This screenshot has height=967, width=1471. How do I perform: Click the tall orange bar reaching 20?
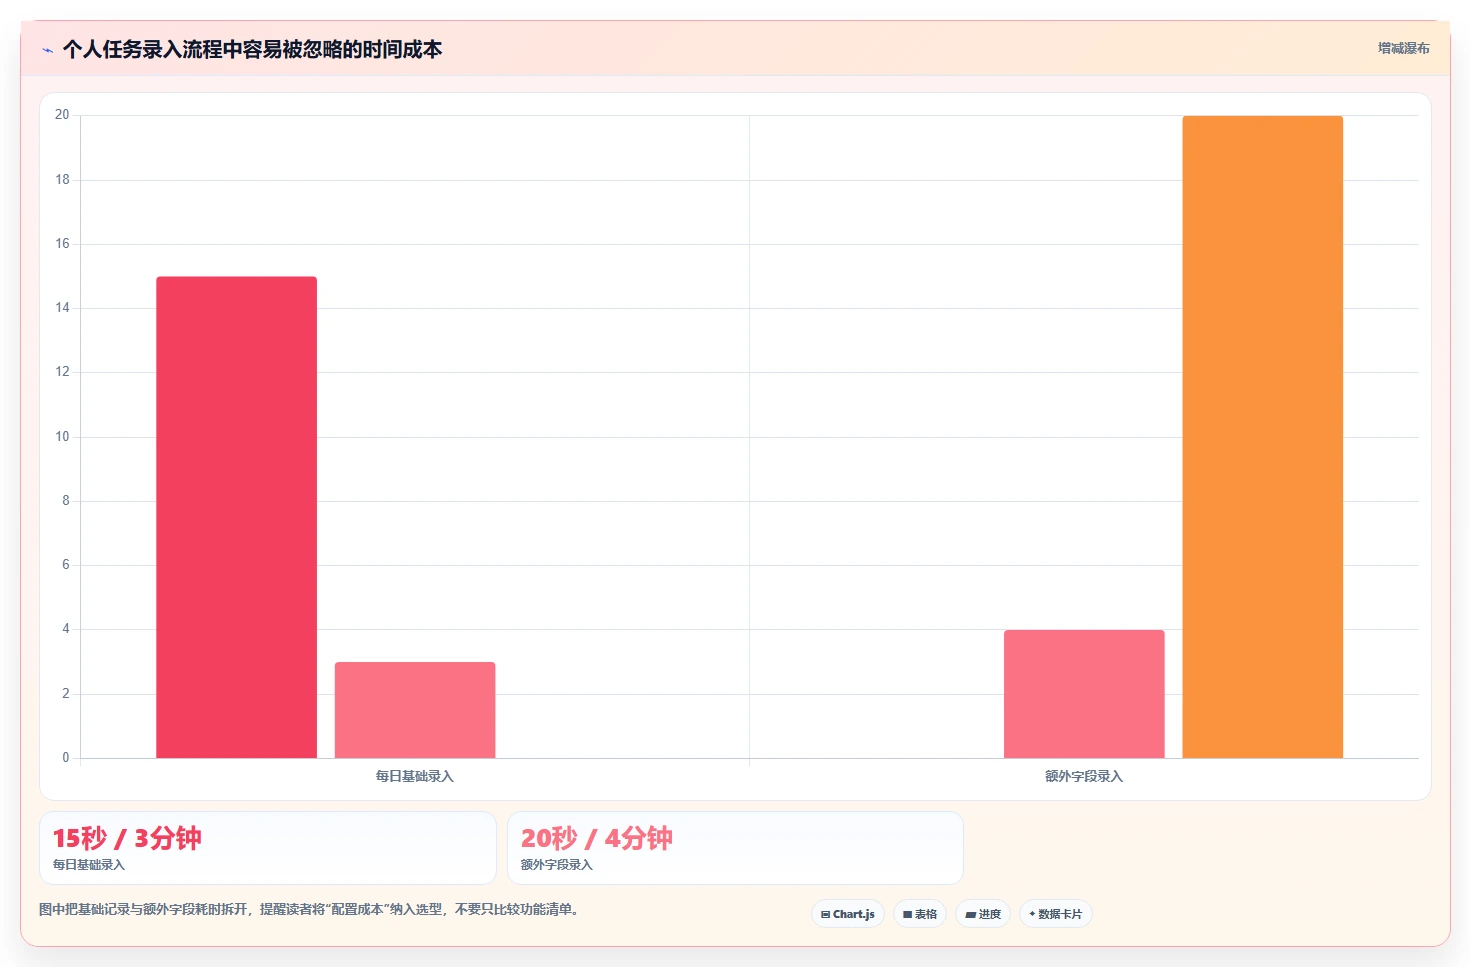point(1262,437)
